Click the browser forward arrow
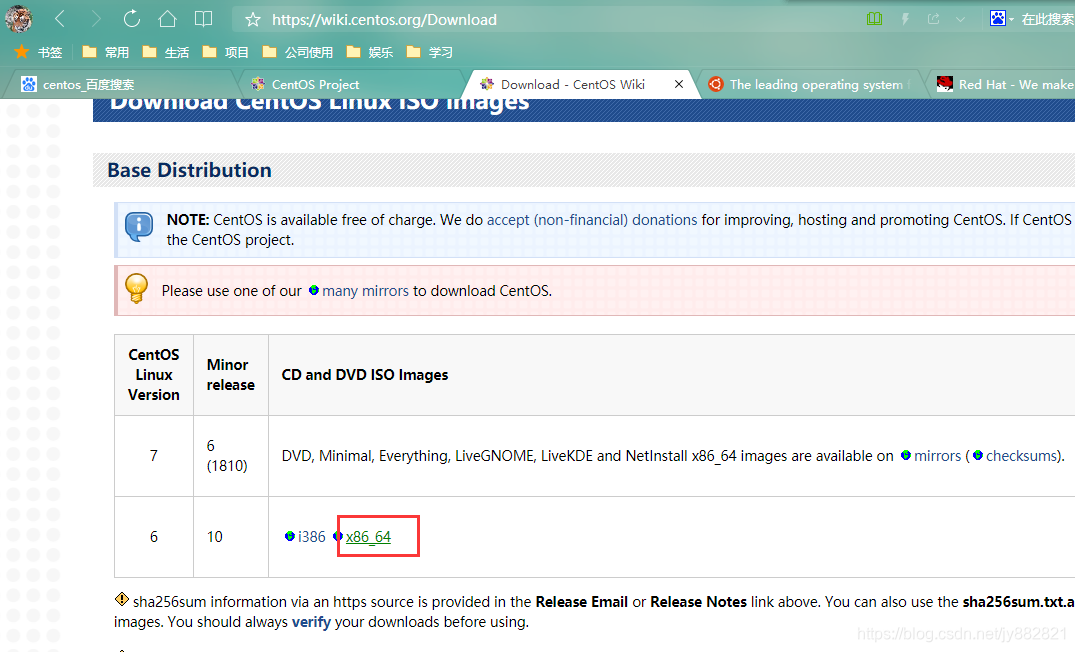1075x652 pixels. pos(96,19)
